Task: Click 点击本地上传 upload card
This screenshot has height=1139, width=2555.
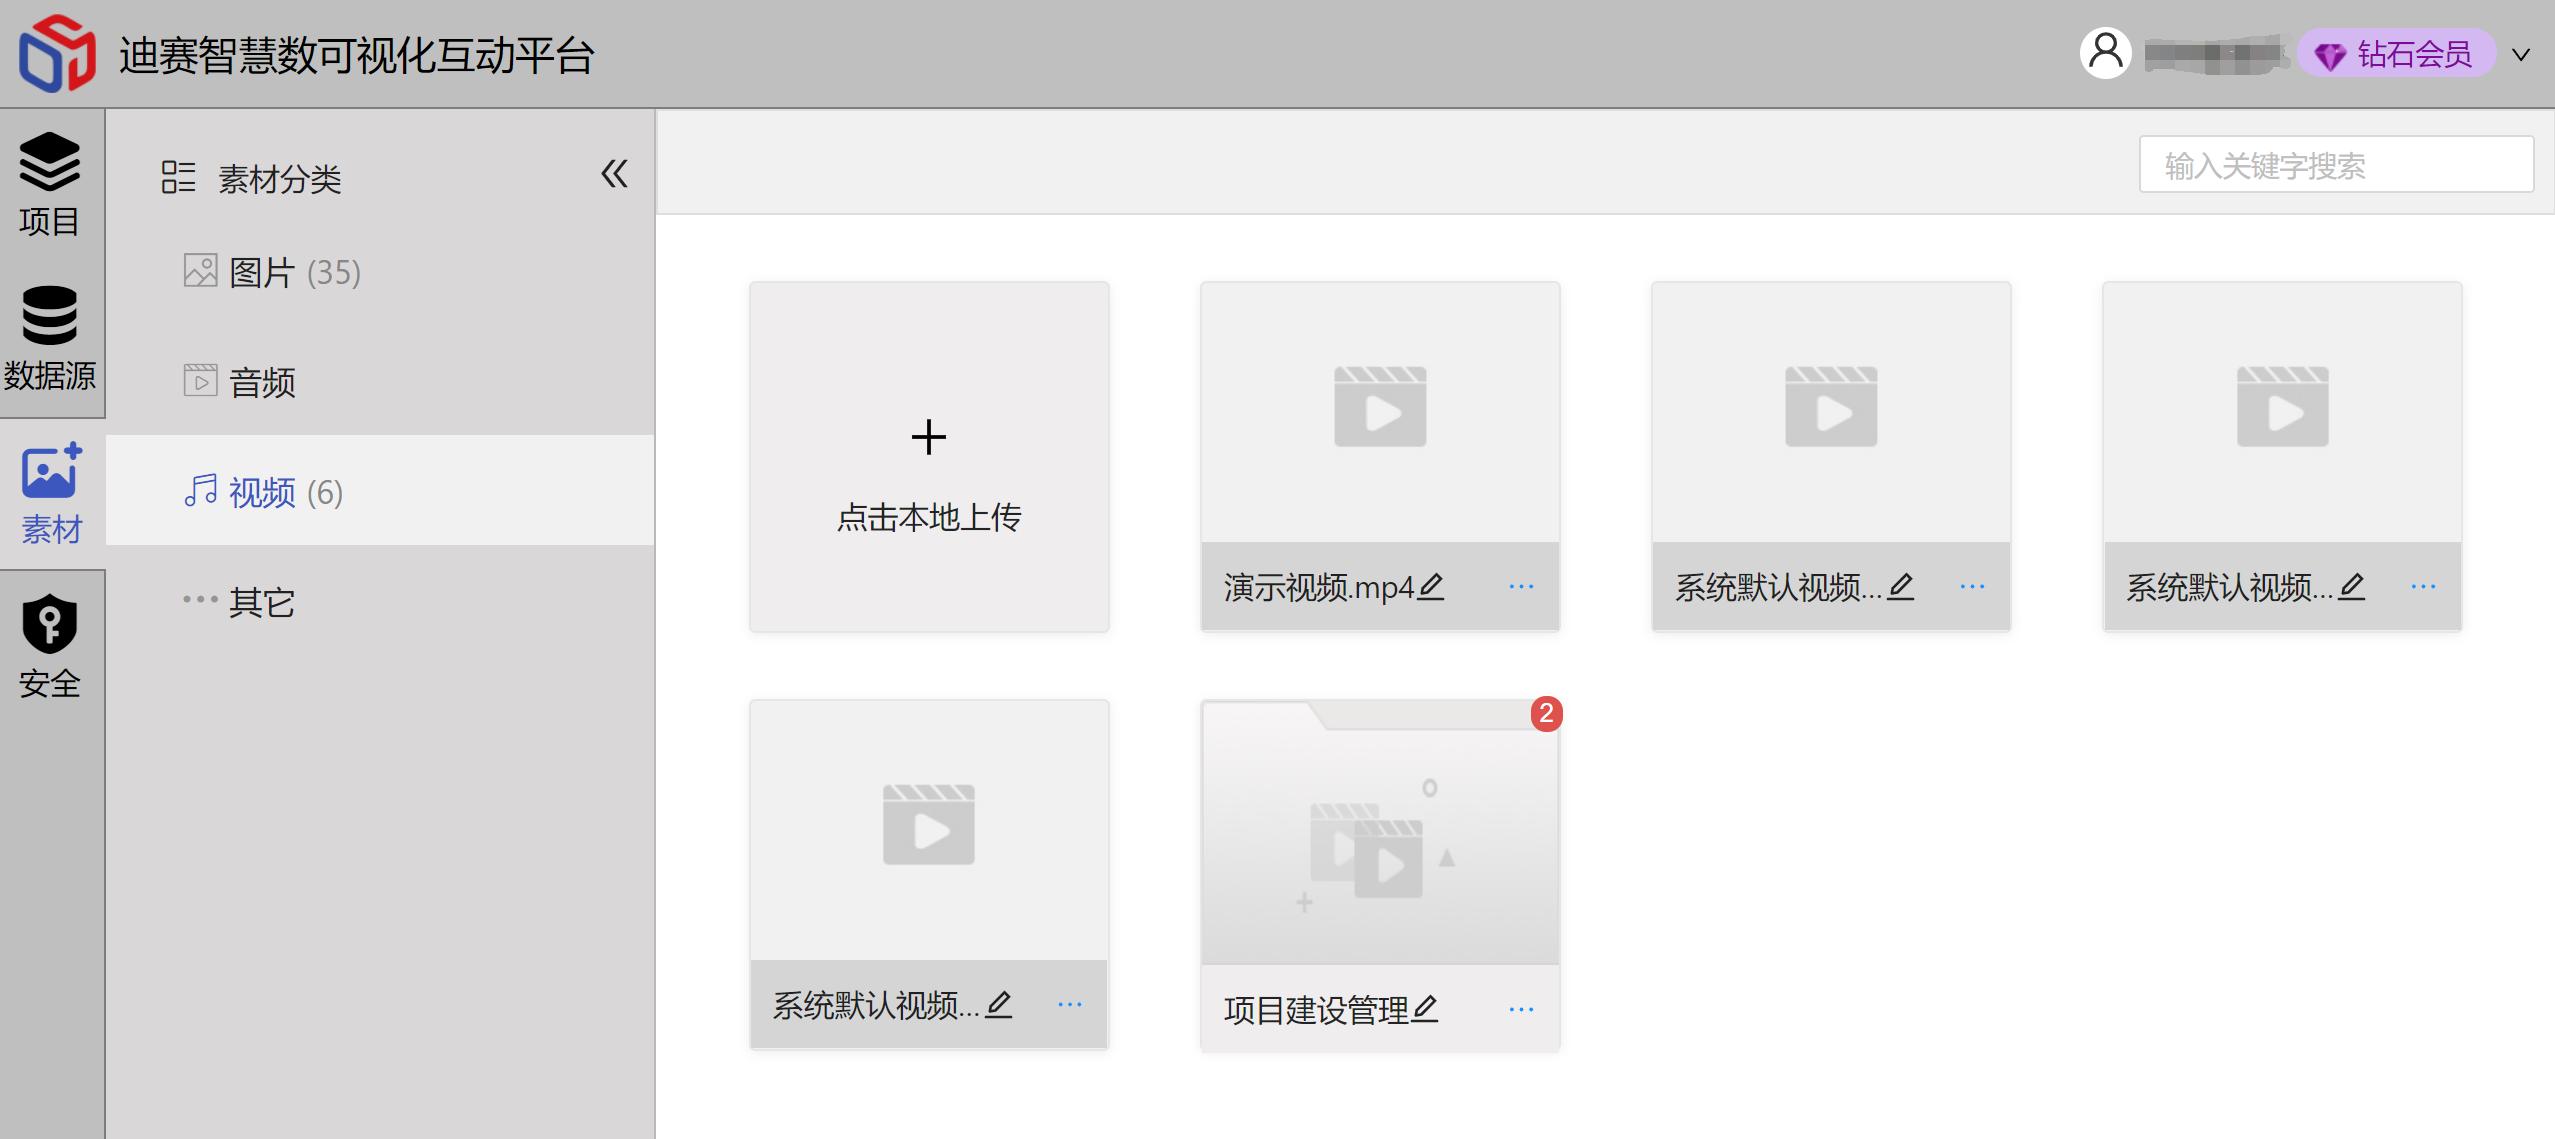Action: [929, 456]
